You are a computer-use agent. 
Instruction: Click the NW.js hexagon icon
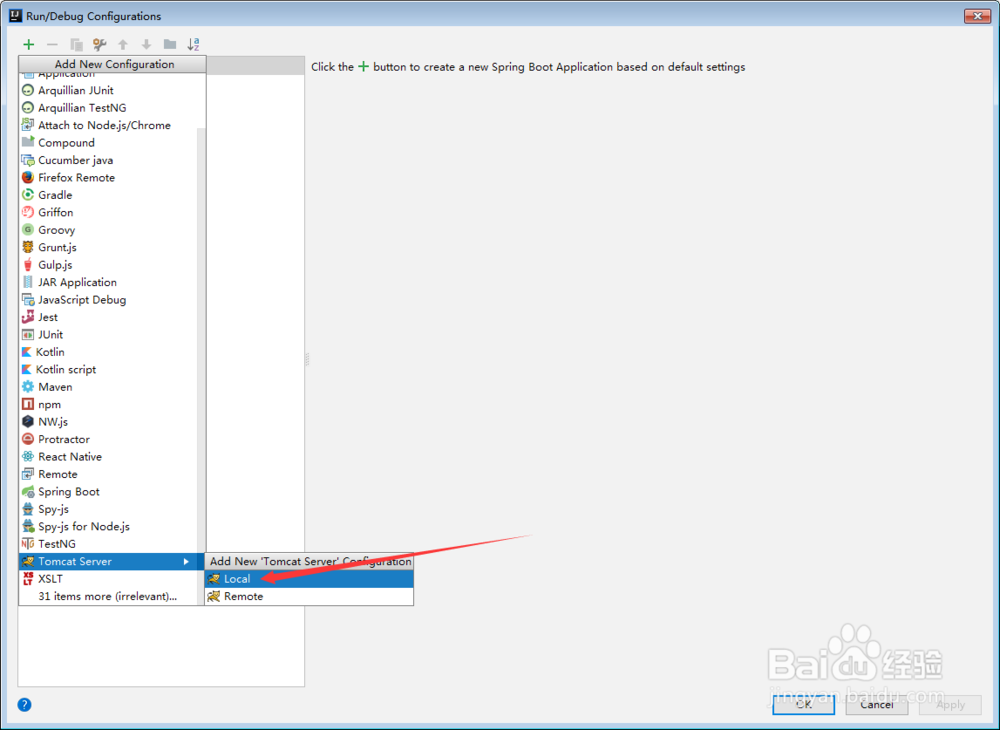coord(28,421)
